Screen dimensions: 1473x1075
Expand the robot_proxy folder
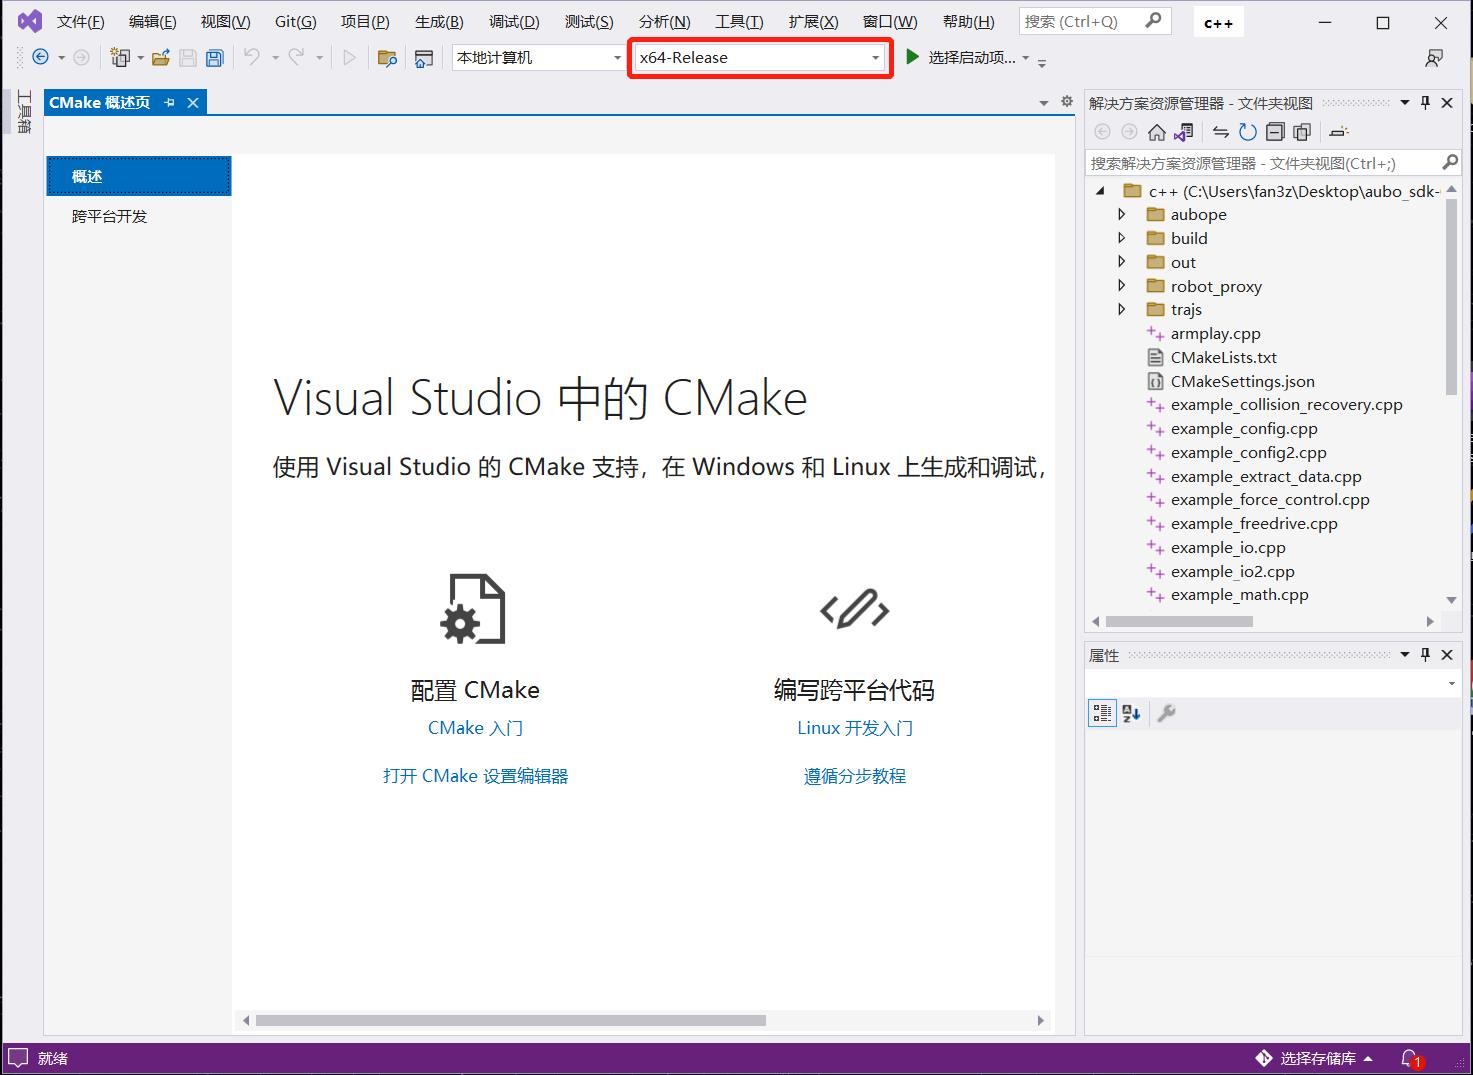pyautogui.click(x=1121, y=286)
